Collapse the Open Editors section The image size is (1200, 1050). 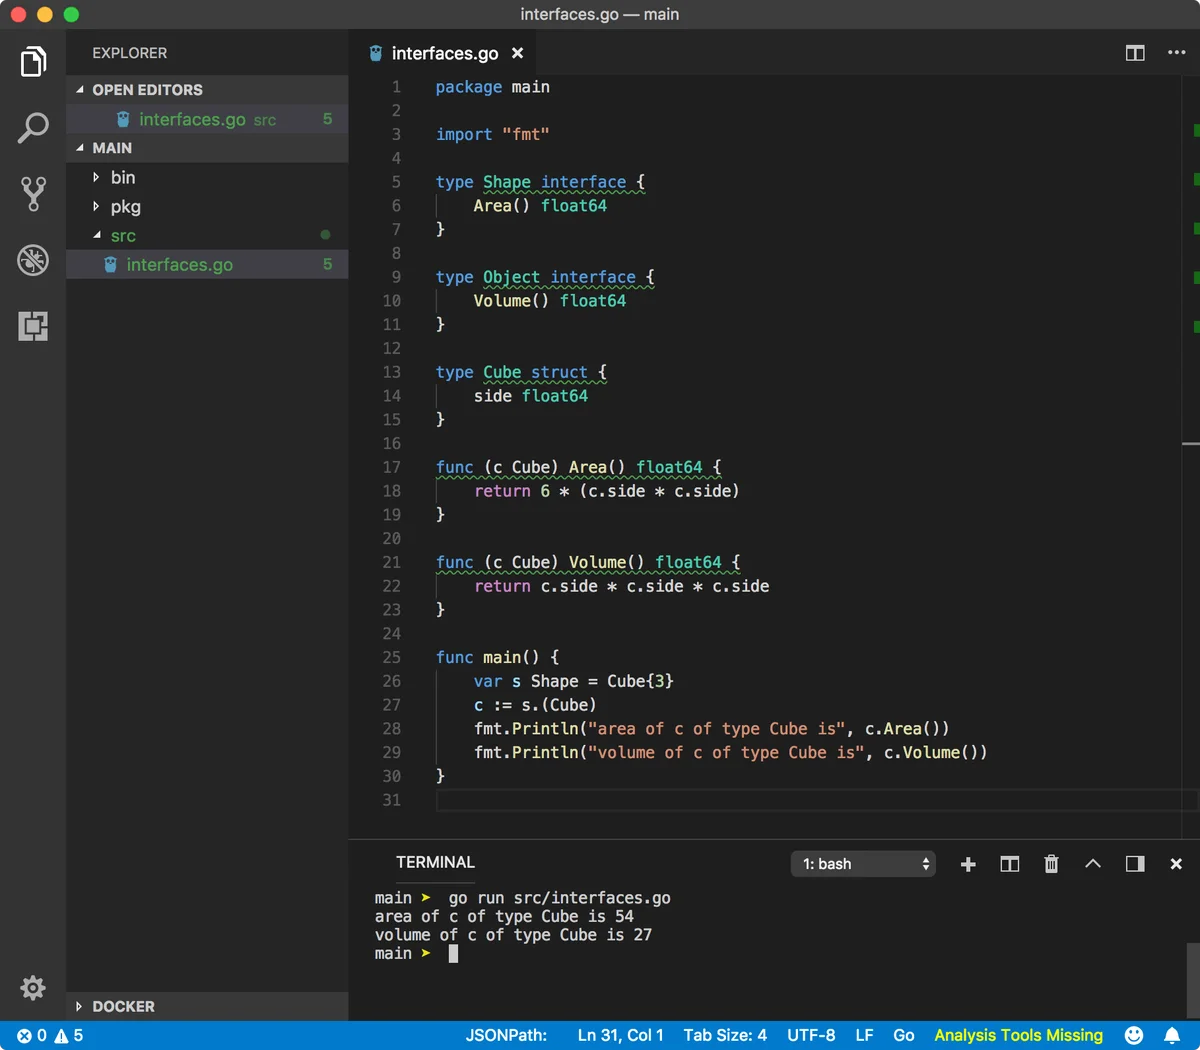pos(207,89)
